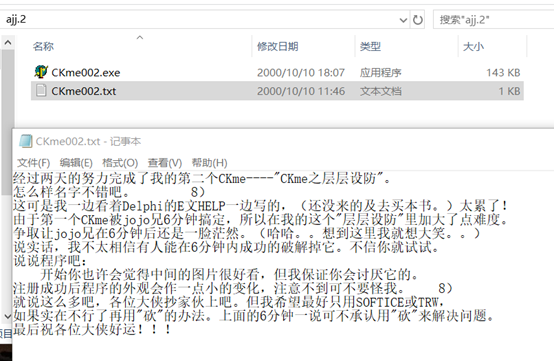
Task: Click the down arrow of the Explorer sidebar scrollbar
Action: (x=8, y=316)
